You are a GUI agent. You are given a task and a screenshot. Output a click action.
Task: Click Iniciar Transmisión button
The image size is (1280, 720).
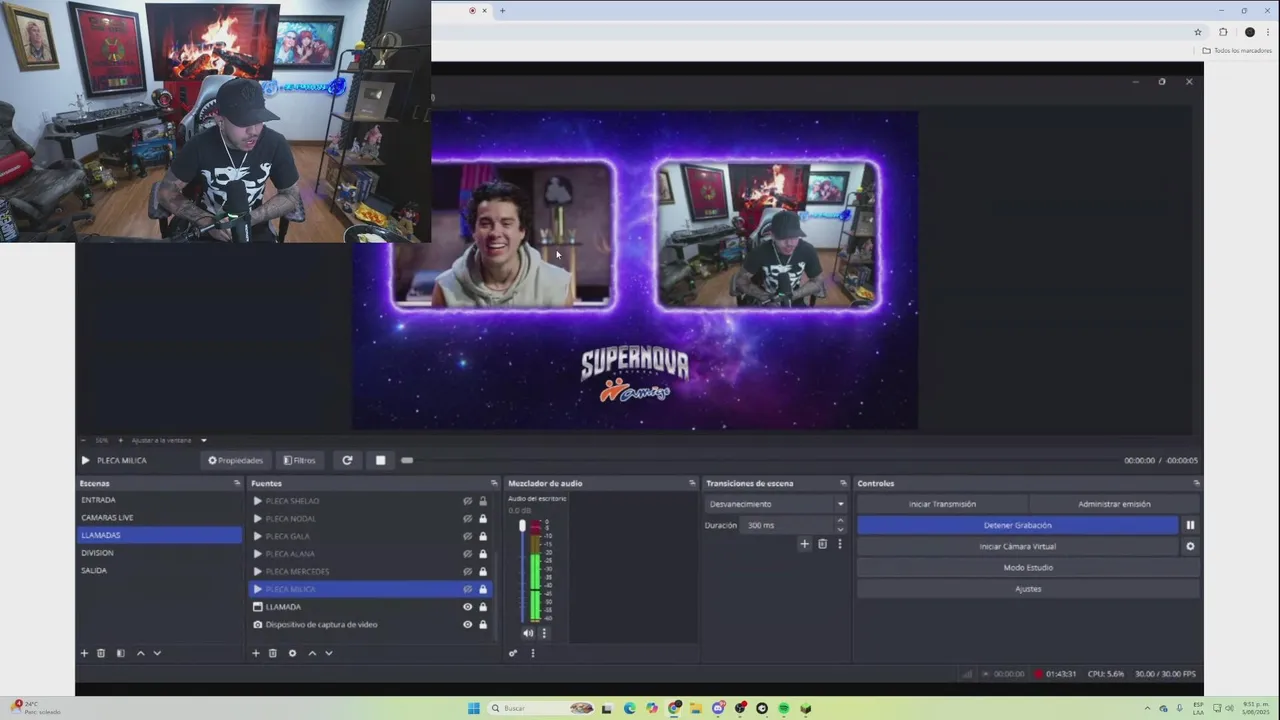pyautogui.click(x=942, y=504)
